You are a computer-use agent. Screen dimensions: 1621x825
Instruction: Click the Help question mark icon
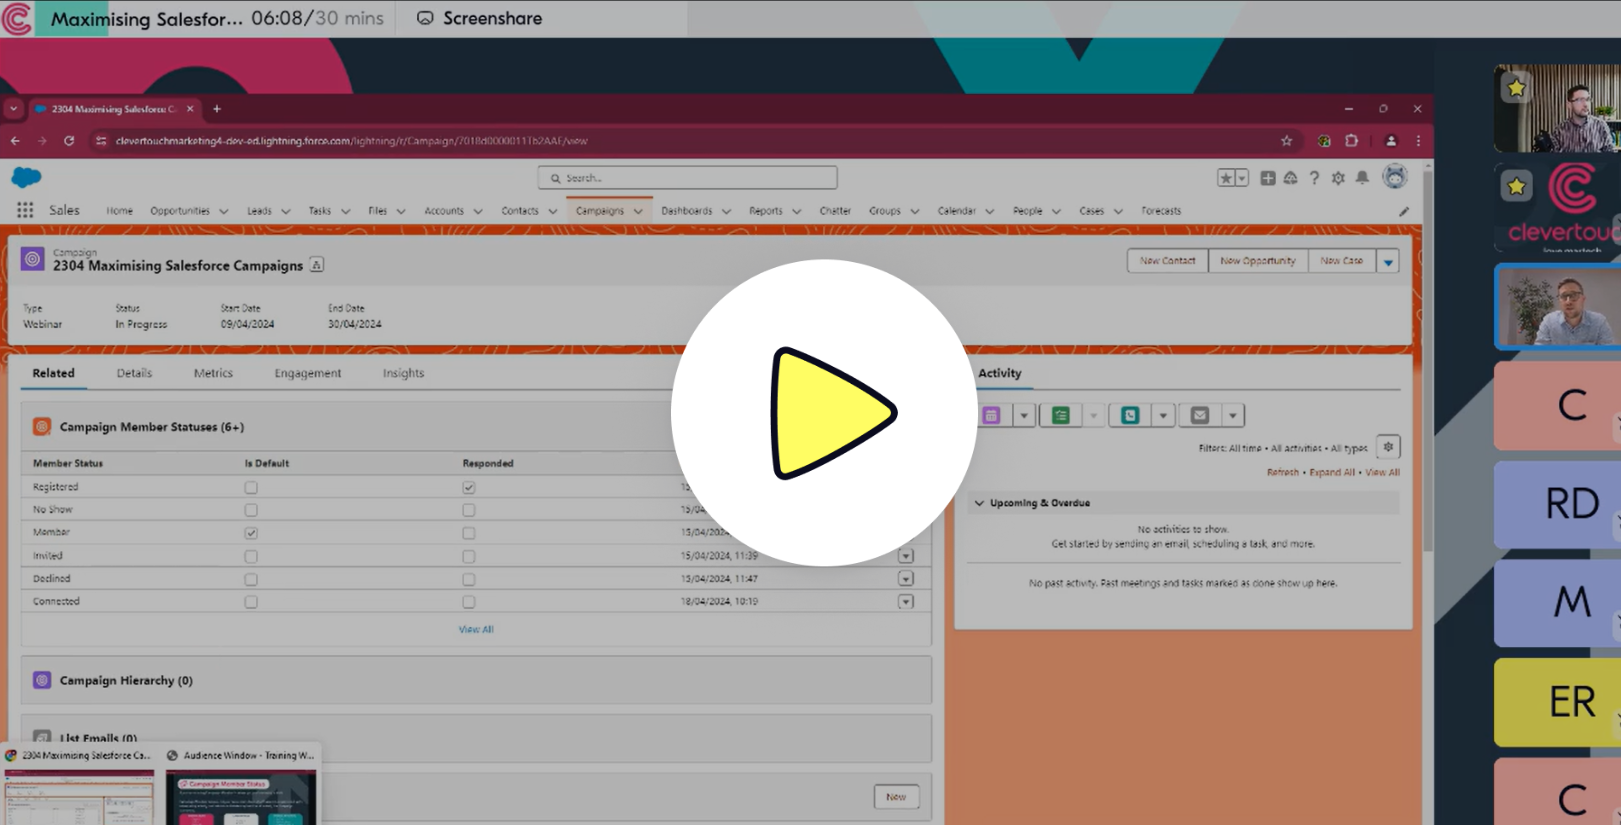tap(1314, 178)
